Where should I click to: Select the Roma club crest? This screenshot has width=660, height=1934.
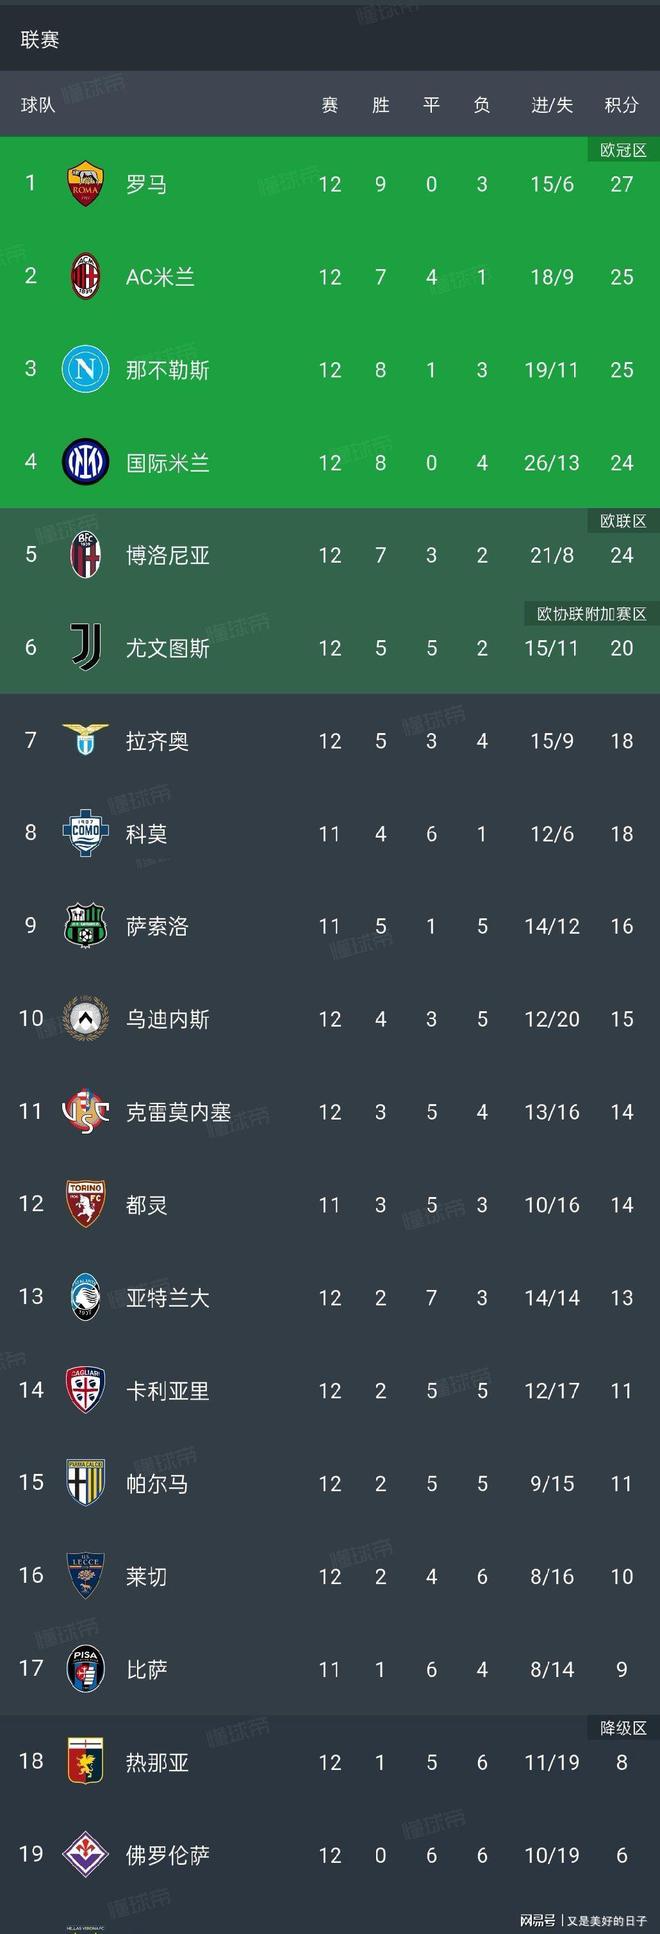pyautogui.click(x=87, y=184)
